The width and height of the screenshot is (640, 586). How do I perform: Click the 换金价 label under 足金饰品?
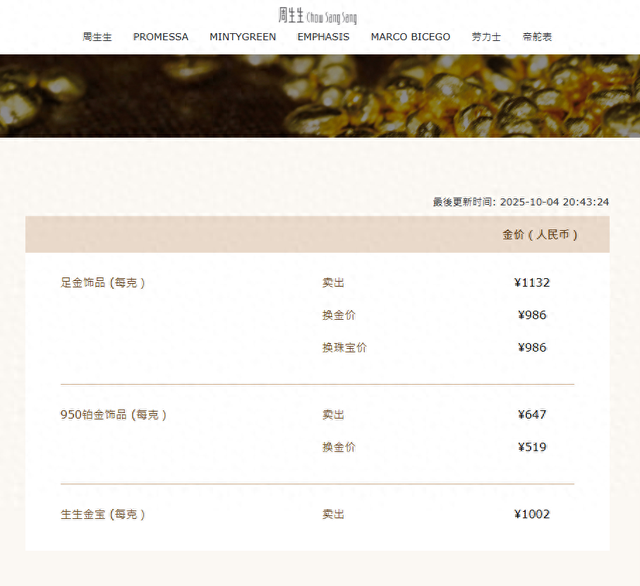tap(339, 315)
